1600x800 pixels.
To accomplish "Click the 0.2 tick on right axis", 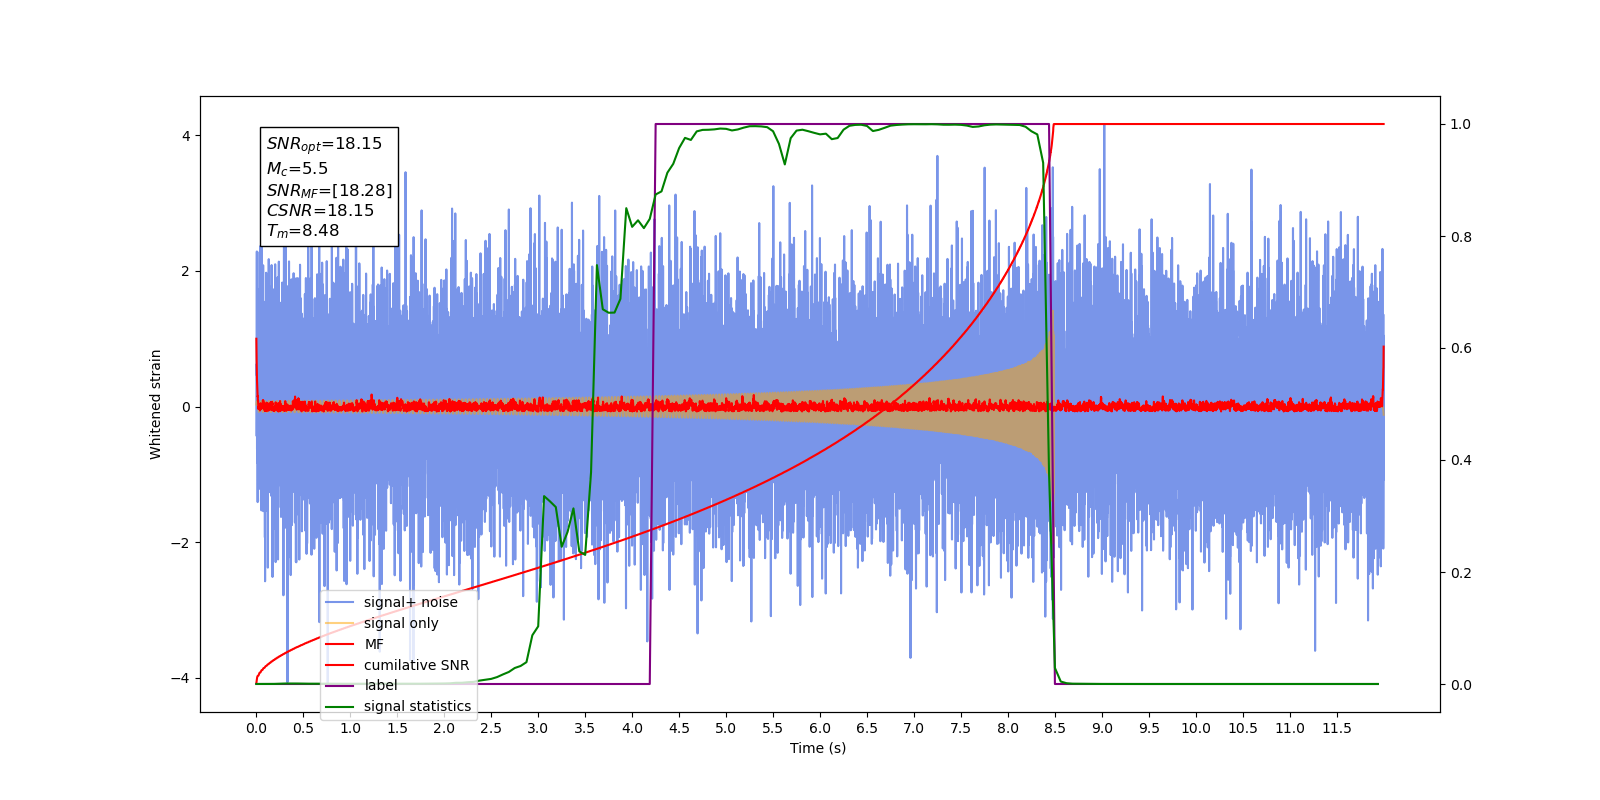I will [x=1461, y=573].
